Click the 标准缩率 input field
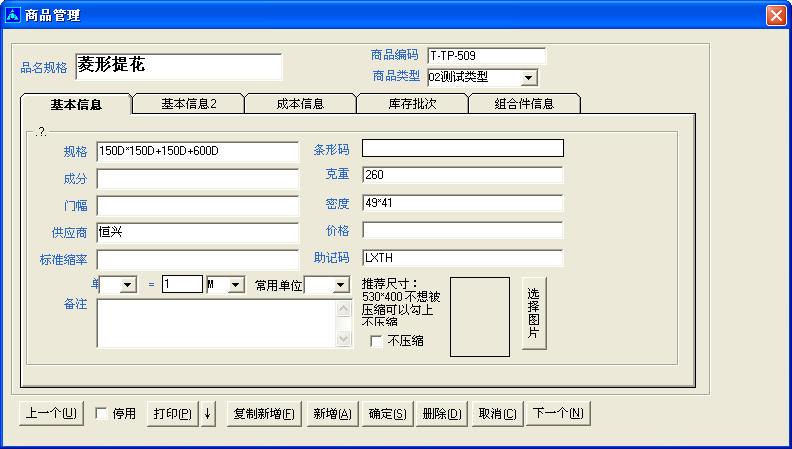 point(197,260)
